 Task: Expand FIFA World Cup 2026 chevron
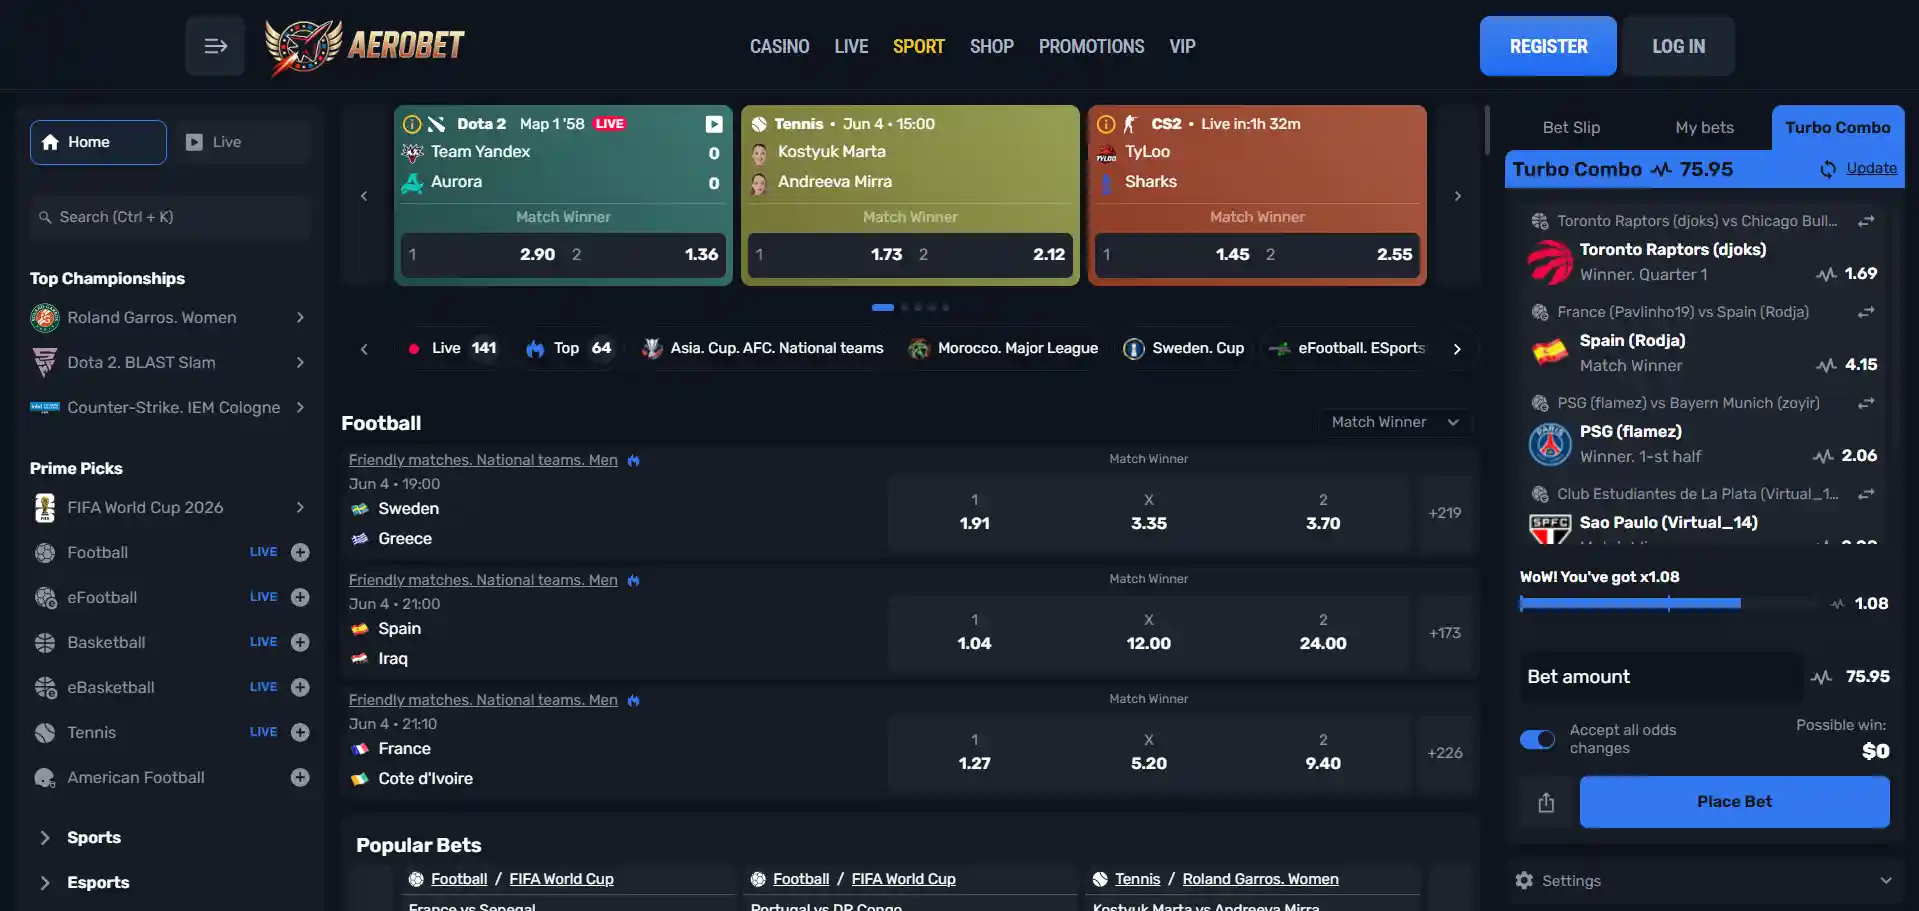300,507
